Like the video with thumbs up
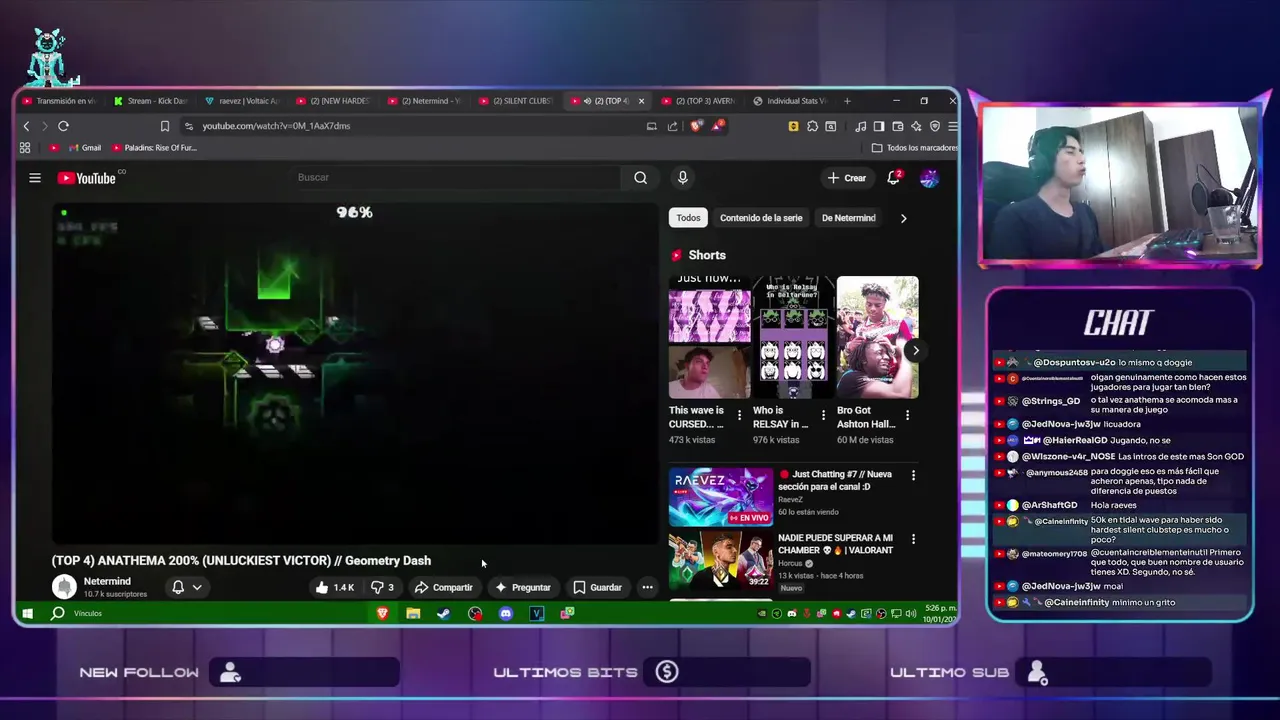 [x=335, y=587]
